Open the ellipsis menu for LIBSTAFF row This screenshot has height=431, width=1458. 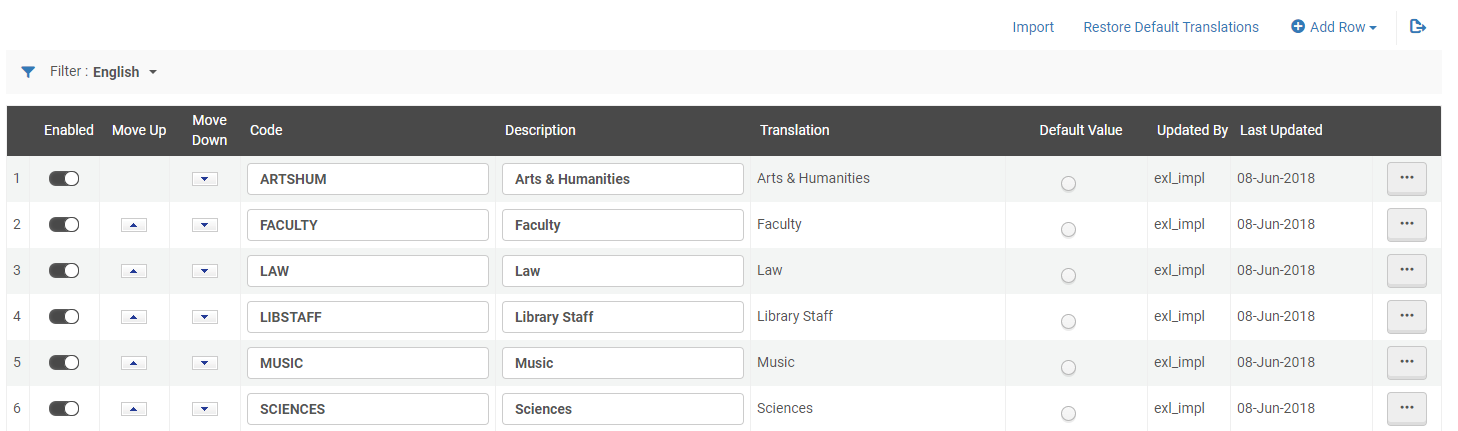(x=1406, y=316)
